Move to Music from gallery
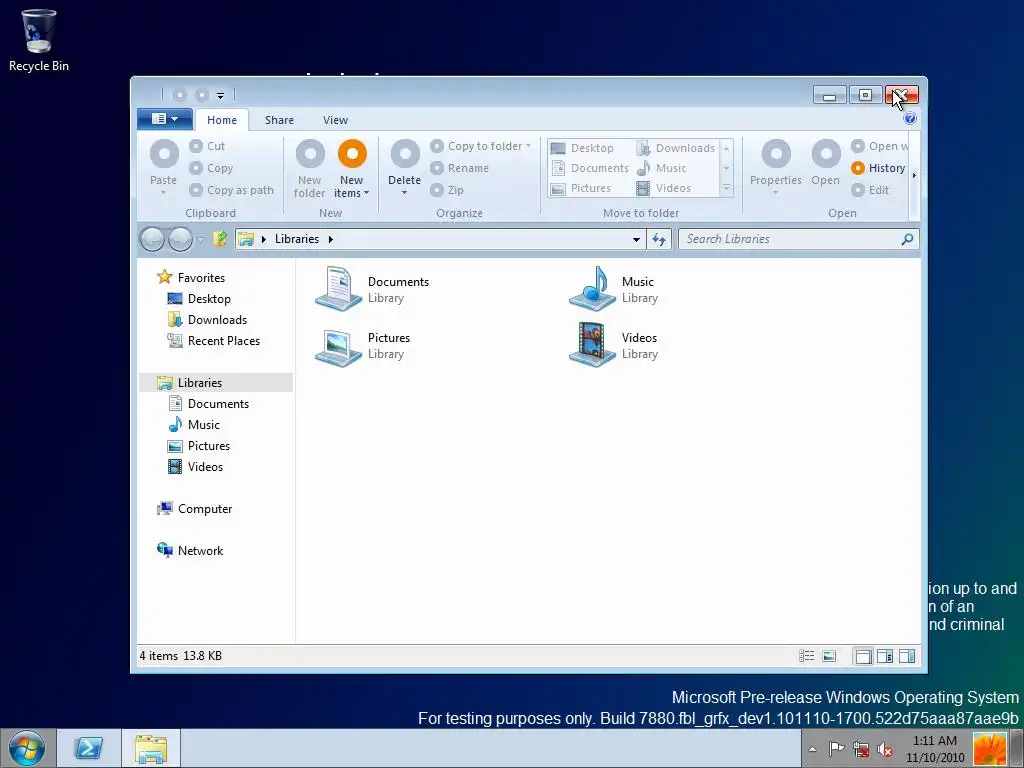The height and width of the screenshot is (768, 1024). (x=662, y=168)
